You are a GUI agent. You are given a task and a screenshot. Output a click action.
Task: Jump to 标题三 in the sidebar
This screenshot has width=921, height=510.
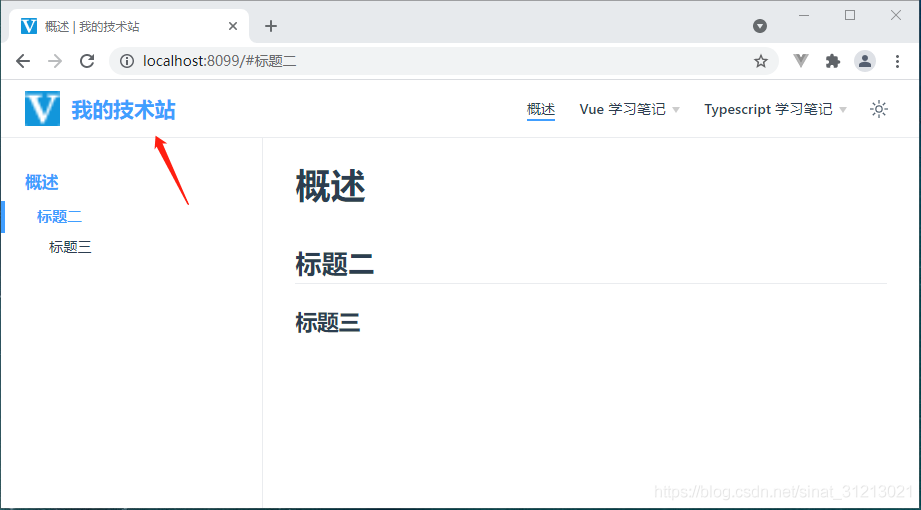70,247
